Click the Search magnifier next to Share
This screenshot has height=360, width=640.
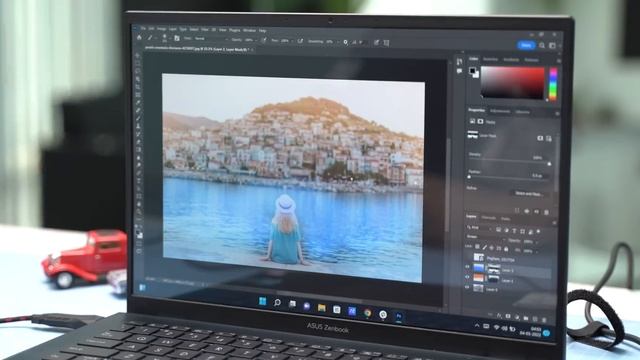[542, 46]
